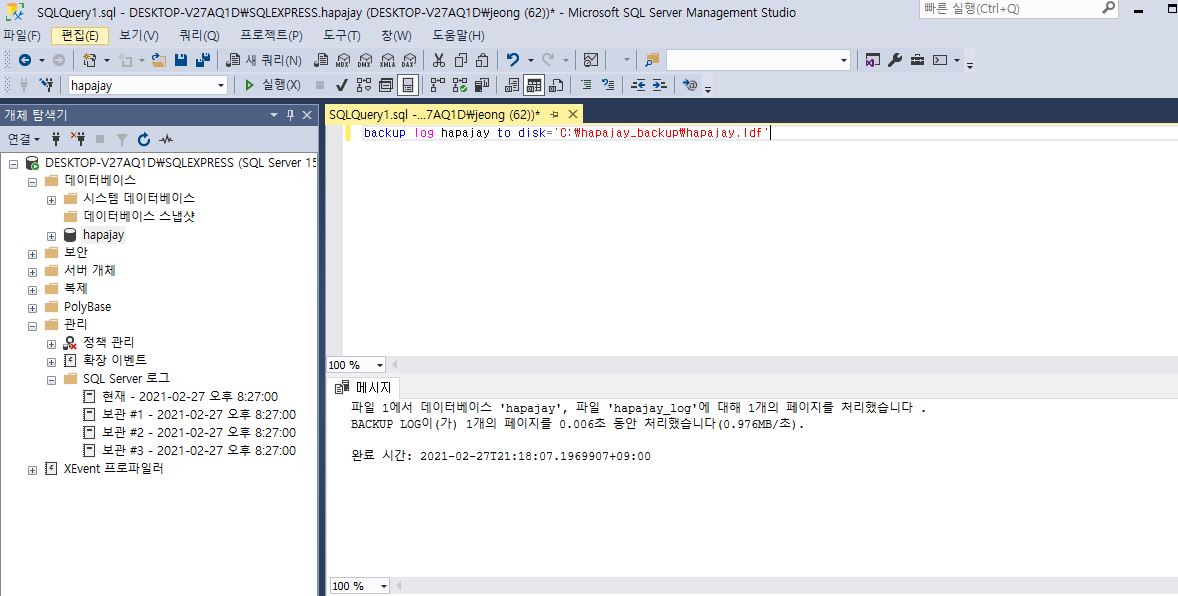This screenshot has height=596, width=1178.
Task: Click the Open File folder icon
Action: click(x=159, y=60)
